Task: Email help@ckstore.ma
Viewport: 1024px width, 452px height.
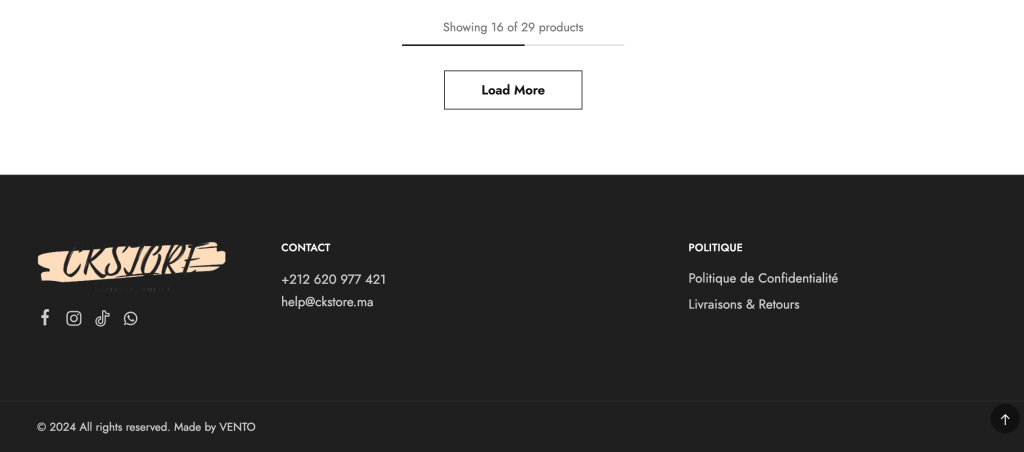Action: pyautogui.click(x=327, y=302)
